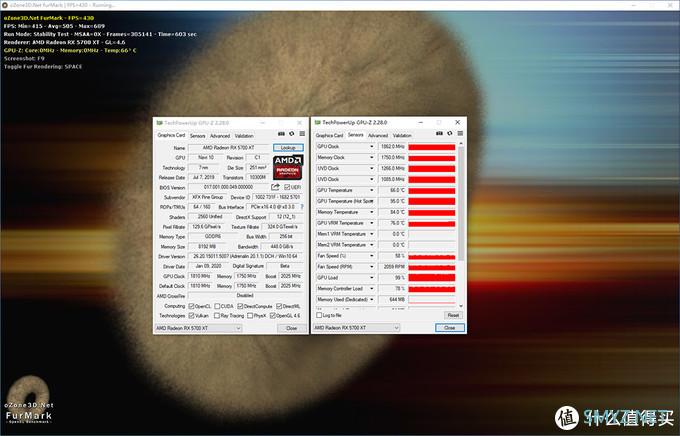The height and width of the screenshot is (436, 680).
Task: Open the Memory Used (Dedicated) dropdown
Action: click(372, 300)
